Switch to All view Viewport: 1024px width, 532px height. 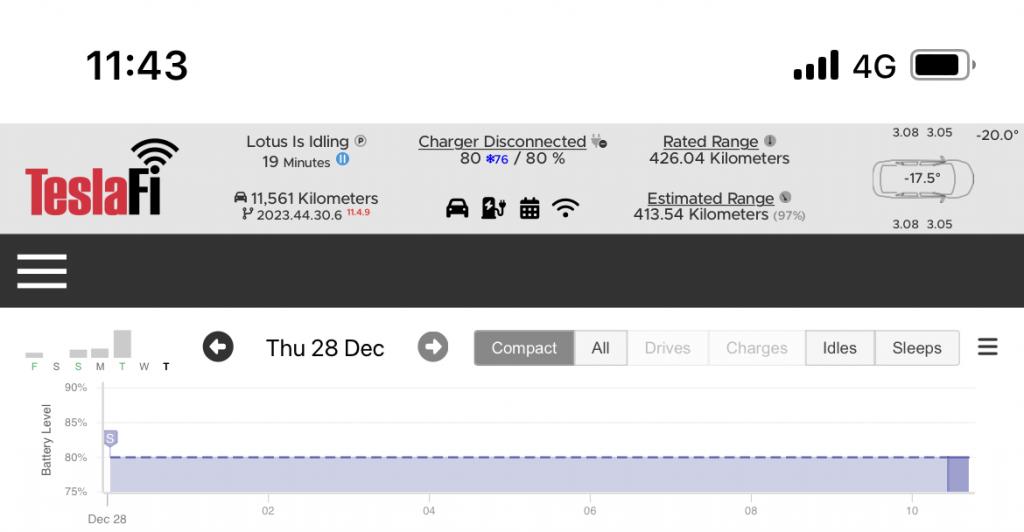pyautogui.click(x=600, y=348)
